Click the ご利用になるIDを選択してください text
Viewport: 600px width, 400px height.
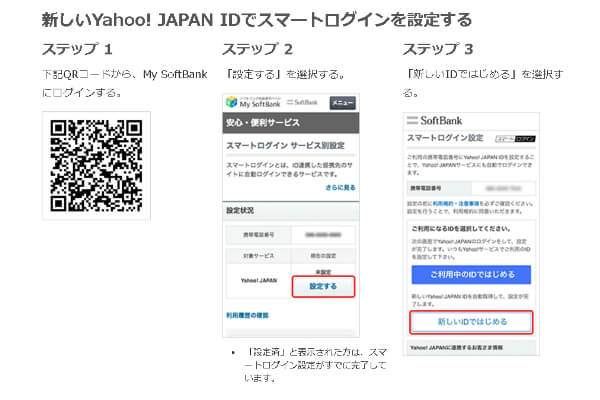pos(461,229)
